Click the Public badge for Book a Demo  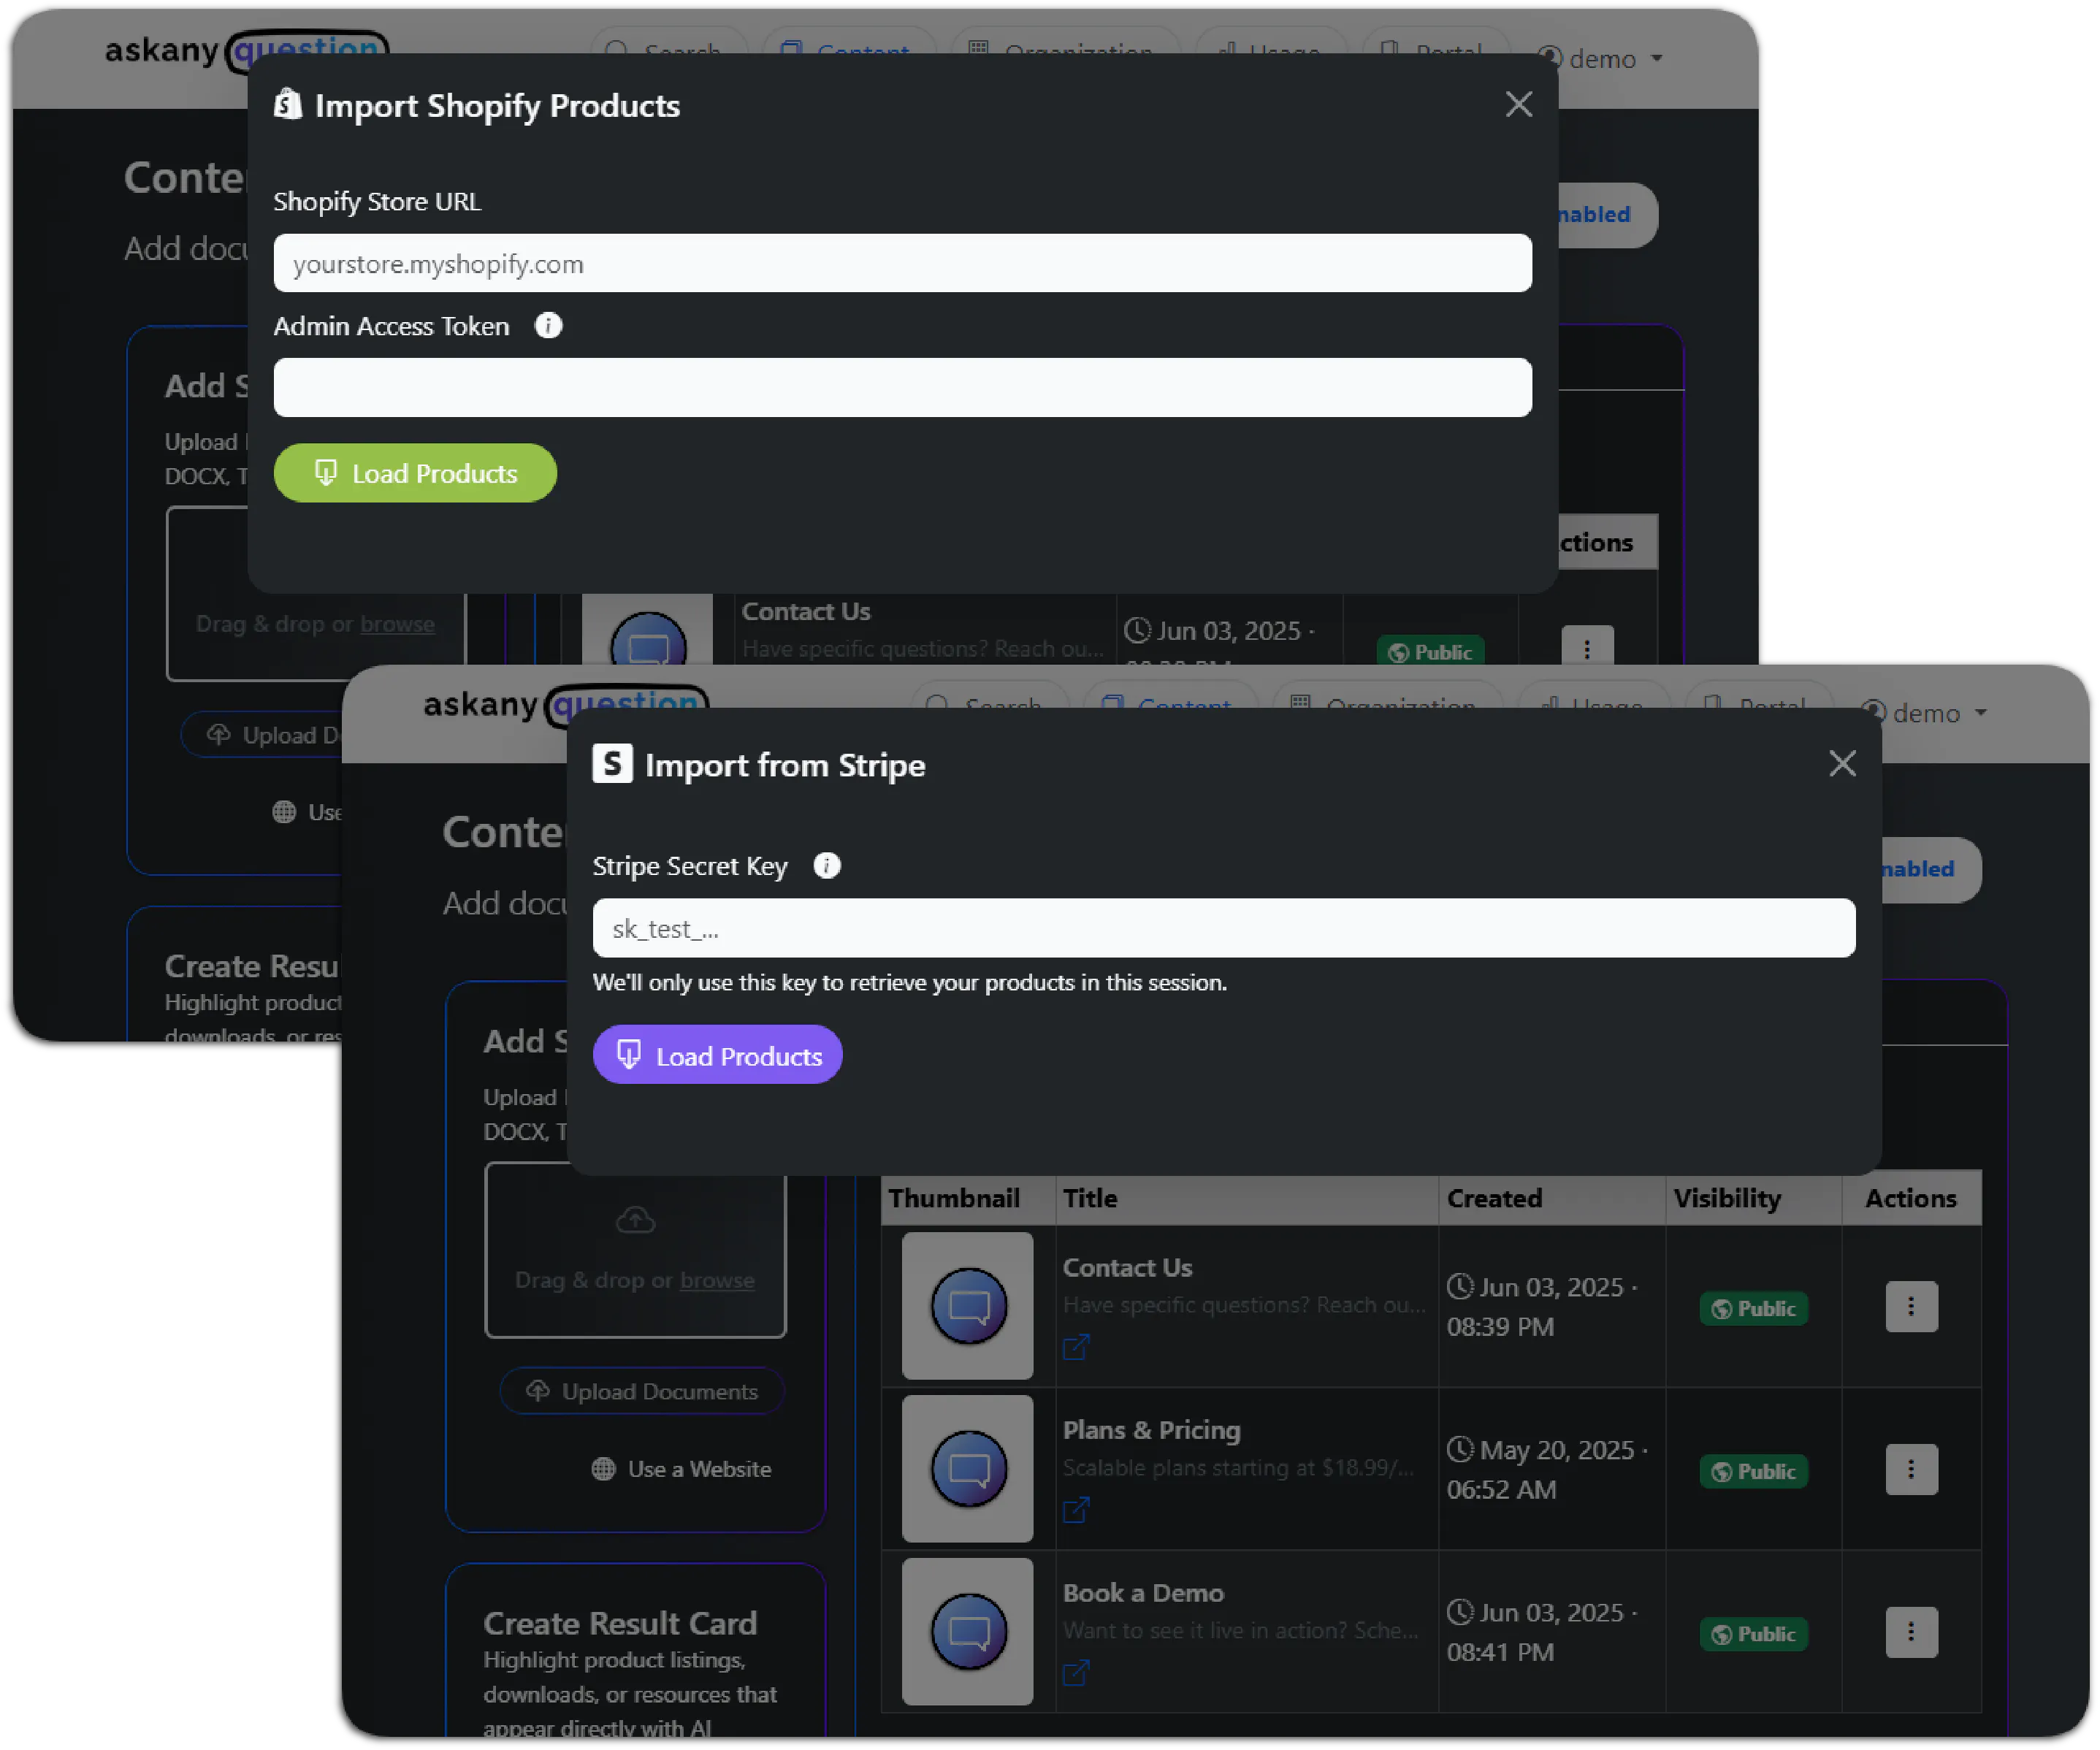(x=1753, y=1634)
